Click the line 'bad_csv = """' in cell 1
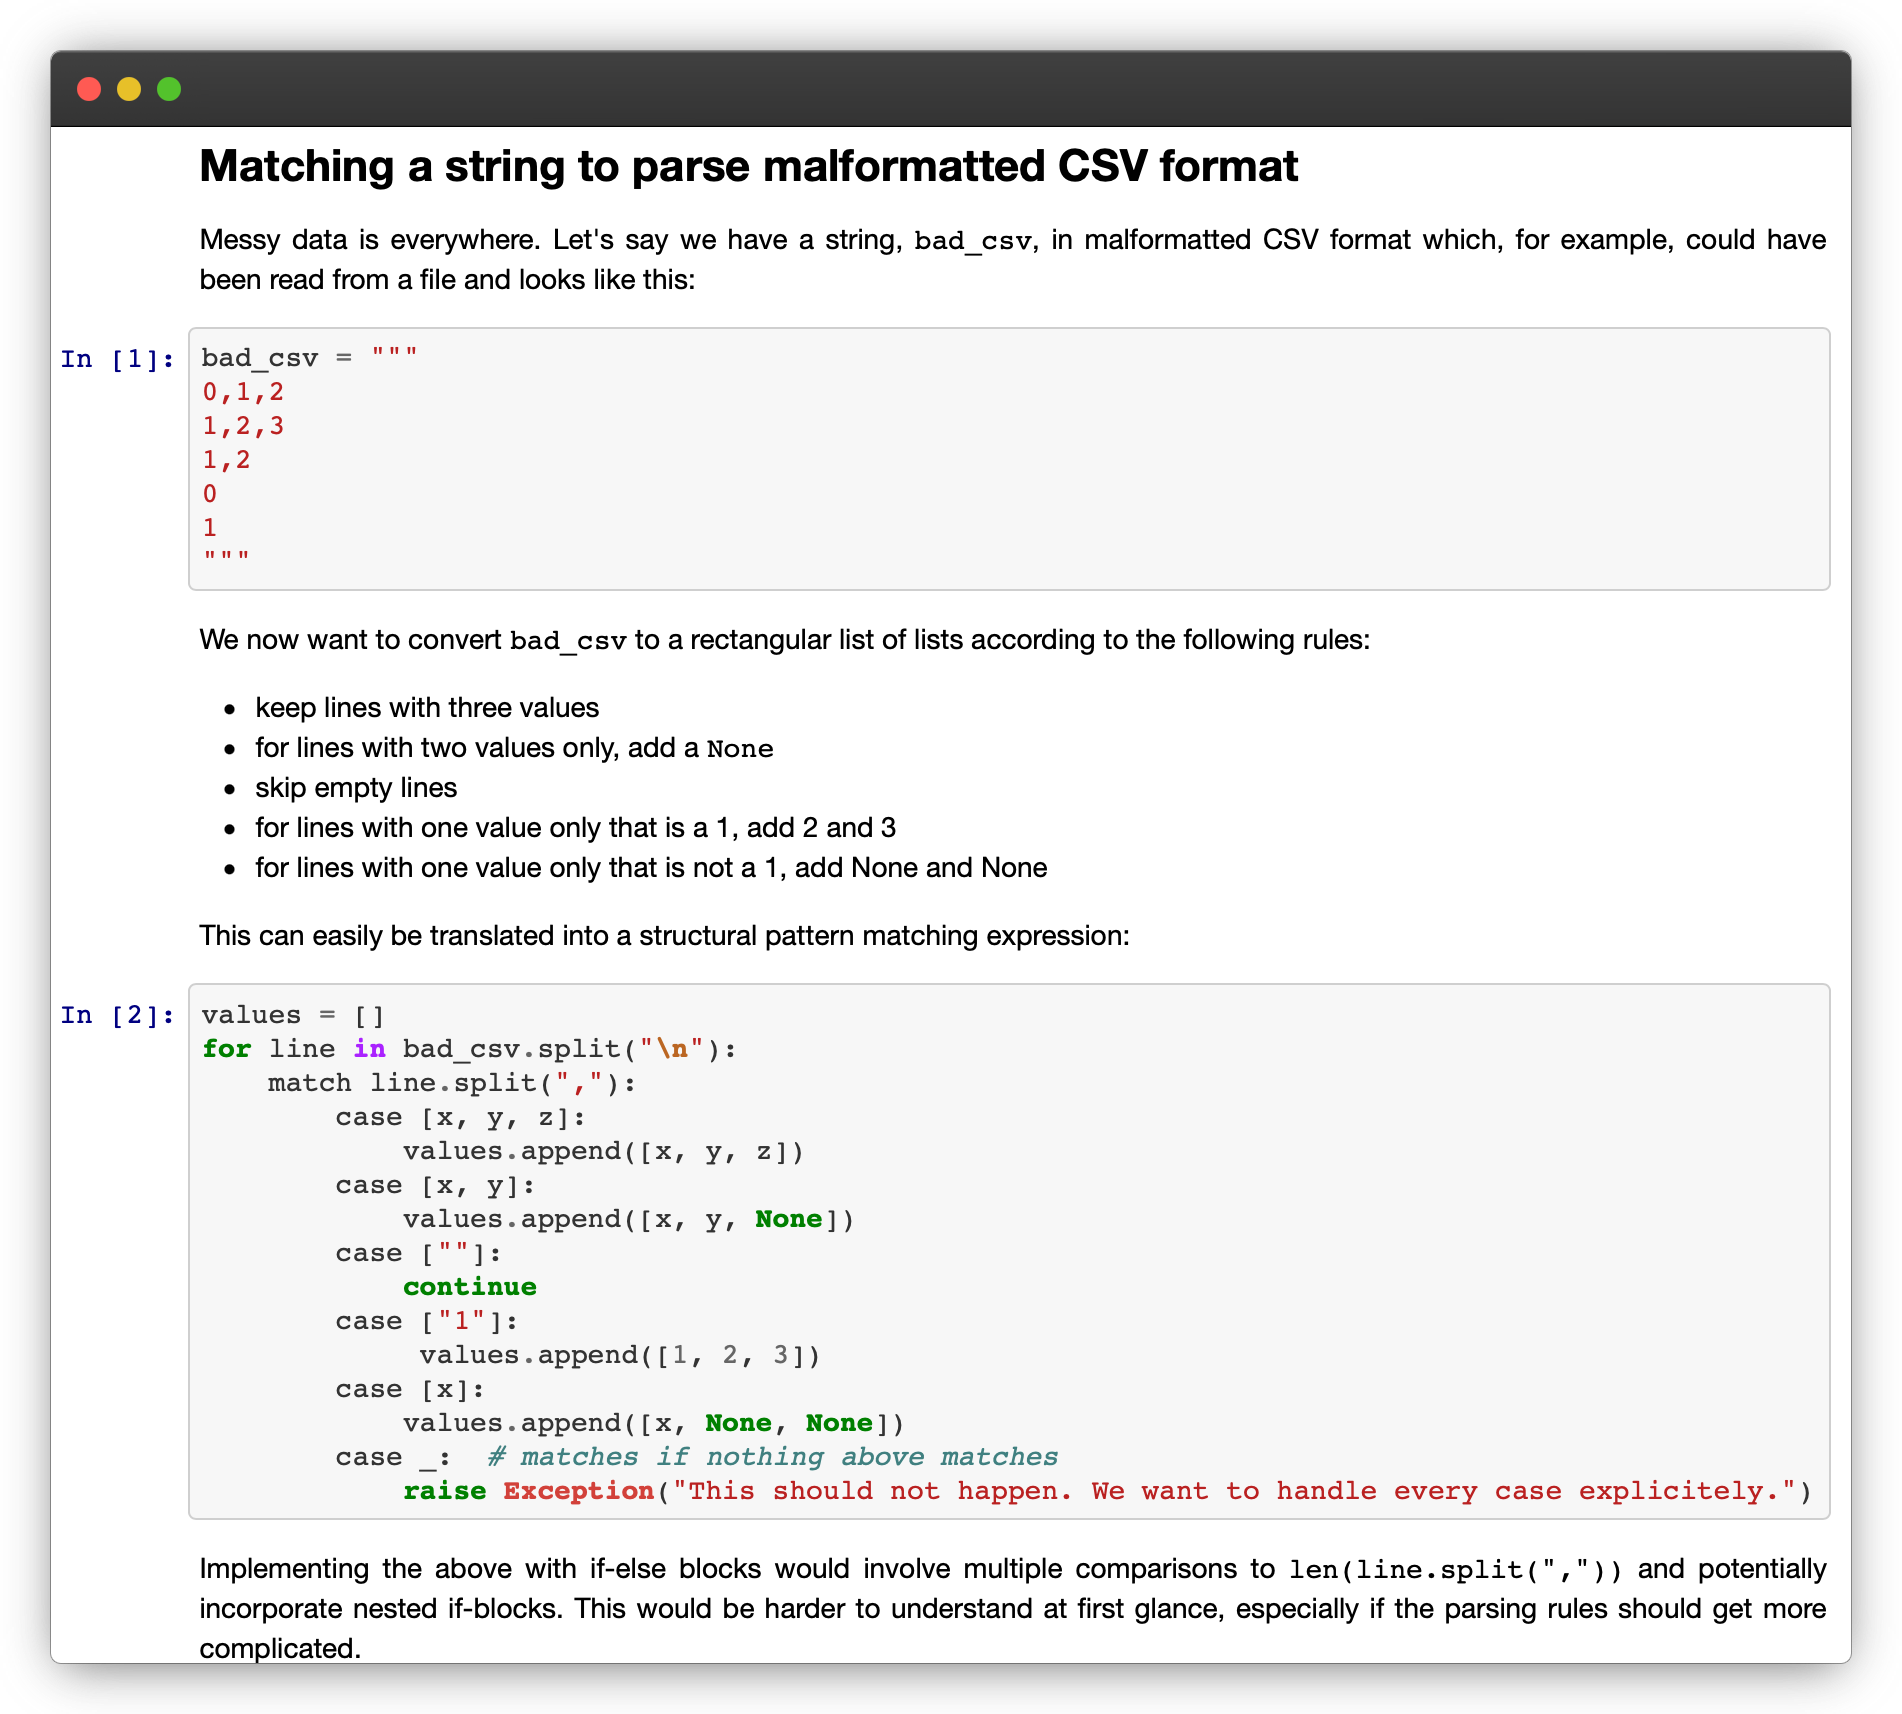 (x=309, y=358)
